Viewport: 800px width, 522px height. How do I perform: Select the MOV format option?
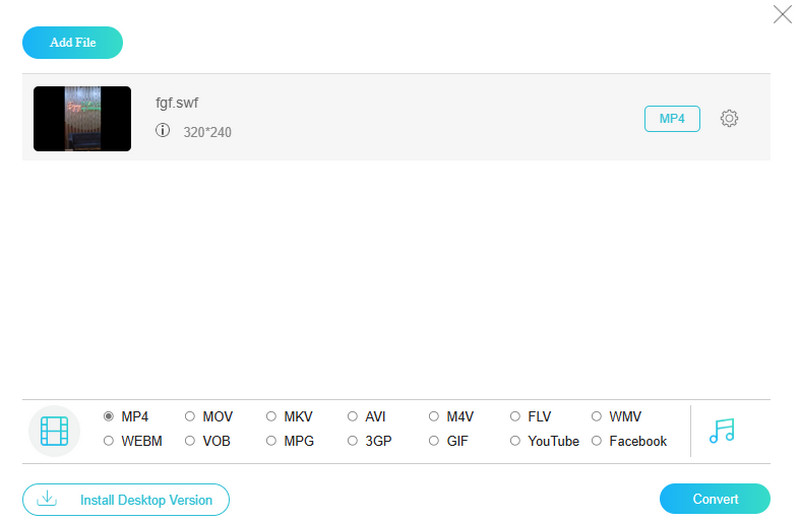pos(190,416)
